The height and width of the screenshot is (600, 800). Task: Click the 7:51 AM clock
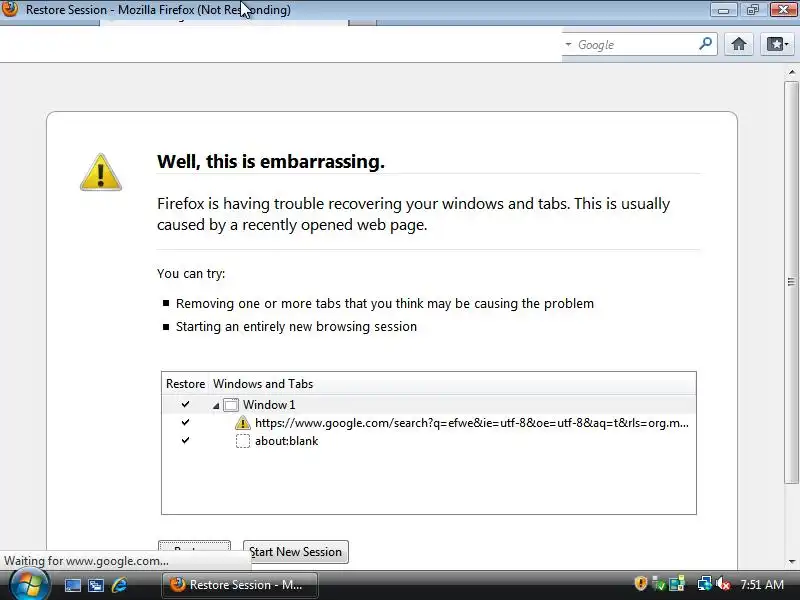pyautogui.click(x=762, y=585)
